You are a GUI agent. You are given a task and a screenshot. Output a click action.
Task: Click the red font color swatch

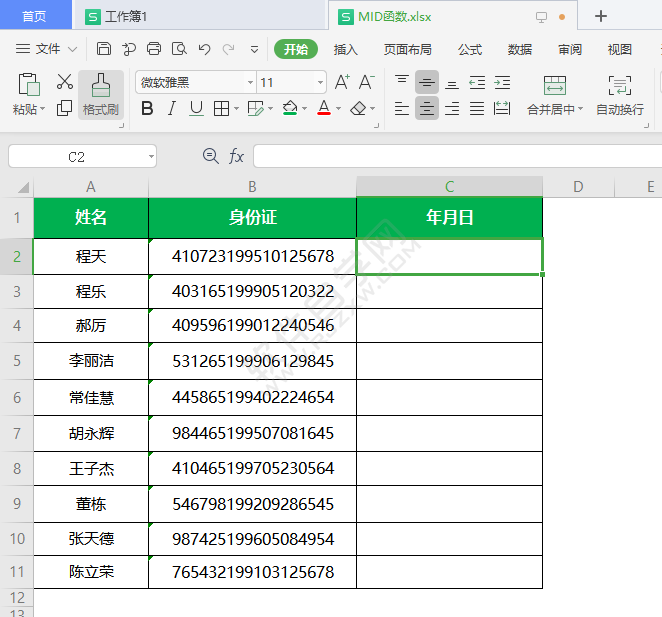click(324, 108)
